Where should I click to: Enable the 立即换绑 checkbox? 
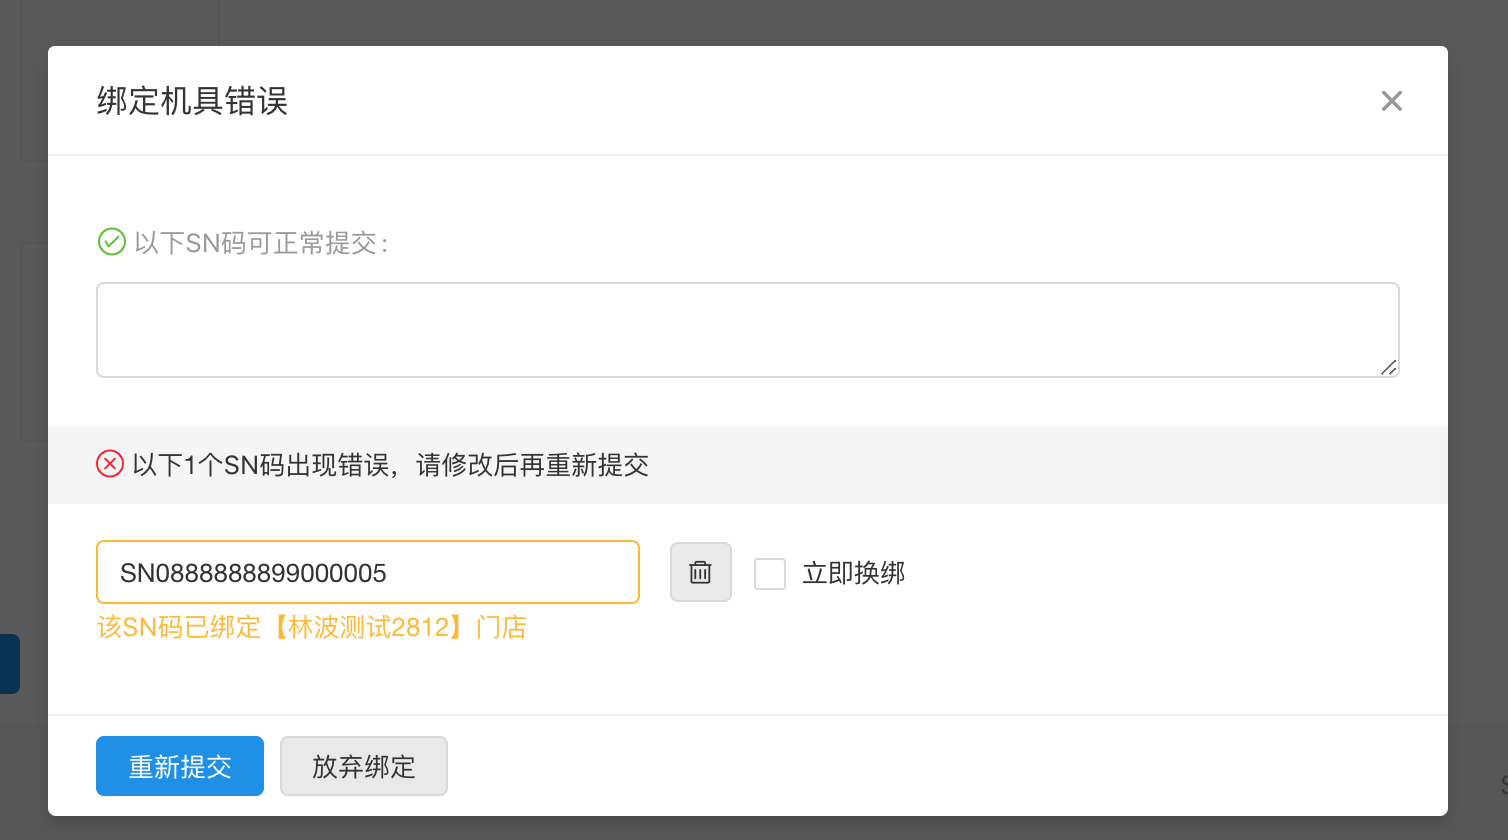tap(769, 573)
